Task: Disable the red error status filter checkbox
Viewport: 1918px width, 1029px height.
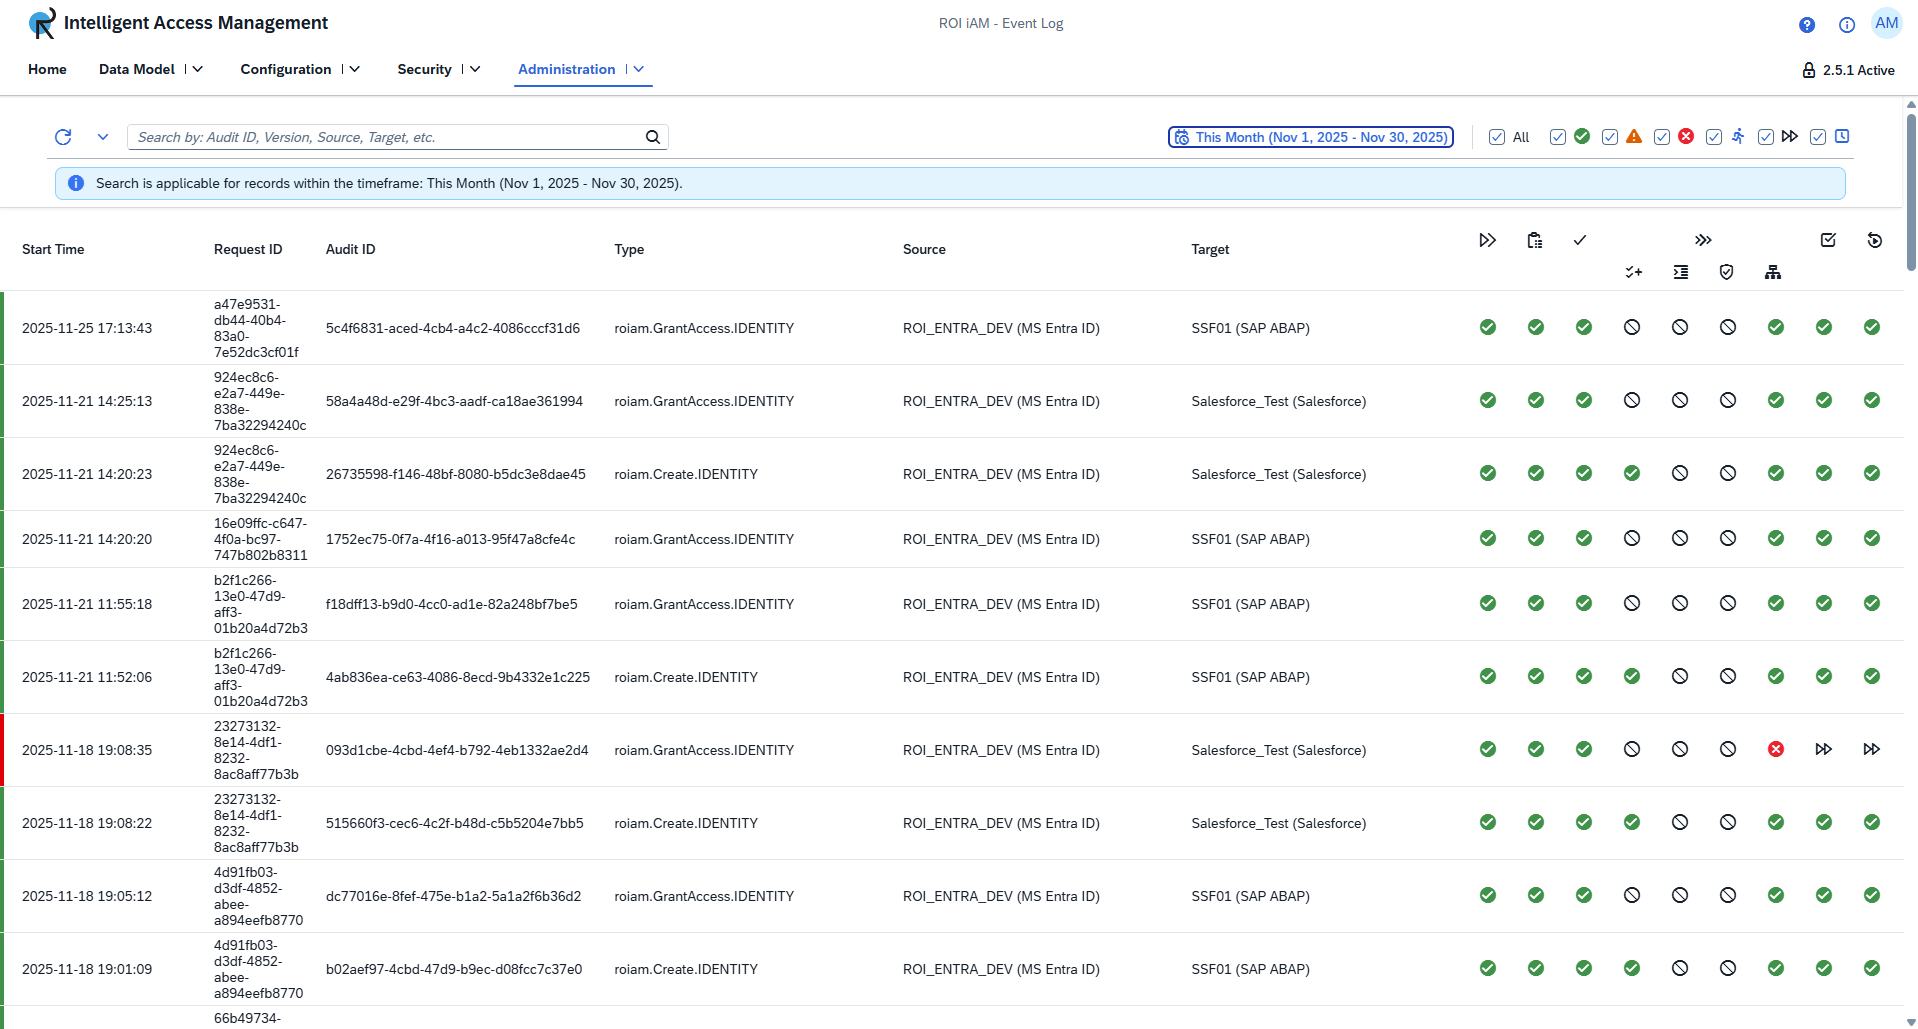Action: 1661,137
